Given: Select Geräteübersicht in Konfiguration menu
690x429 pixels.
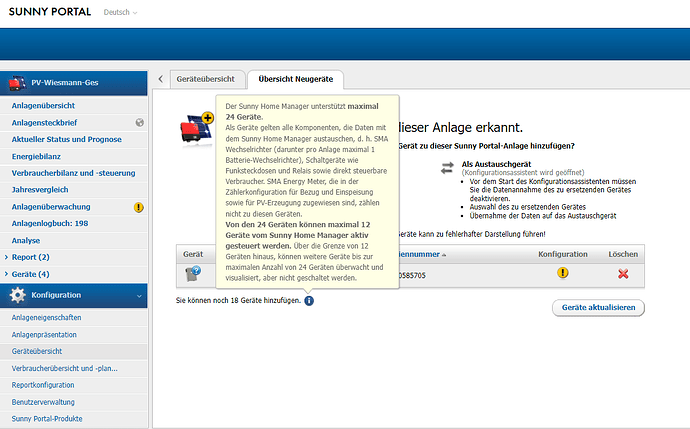Looking at the screenshot, I should [37, 352].
